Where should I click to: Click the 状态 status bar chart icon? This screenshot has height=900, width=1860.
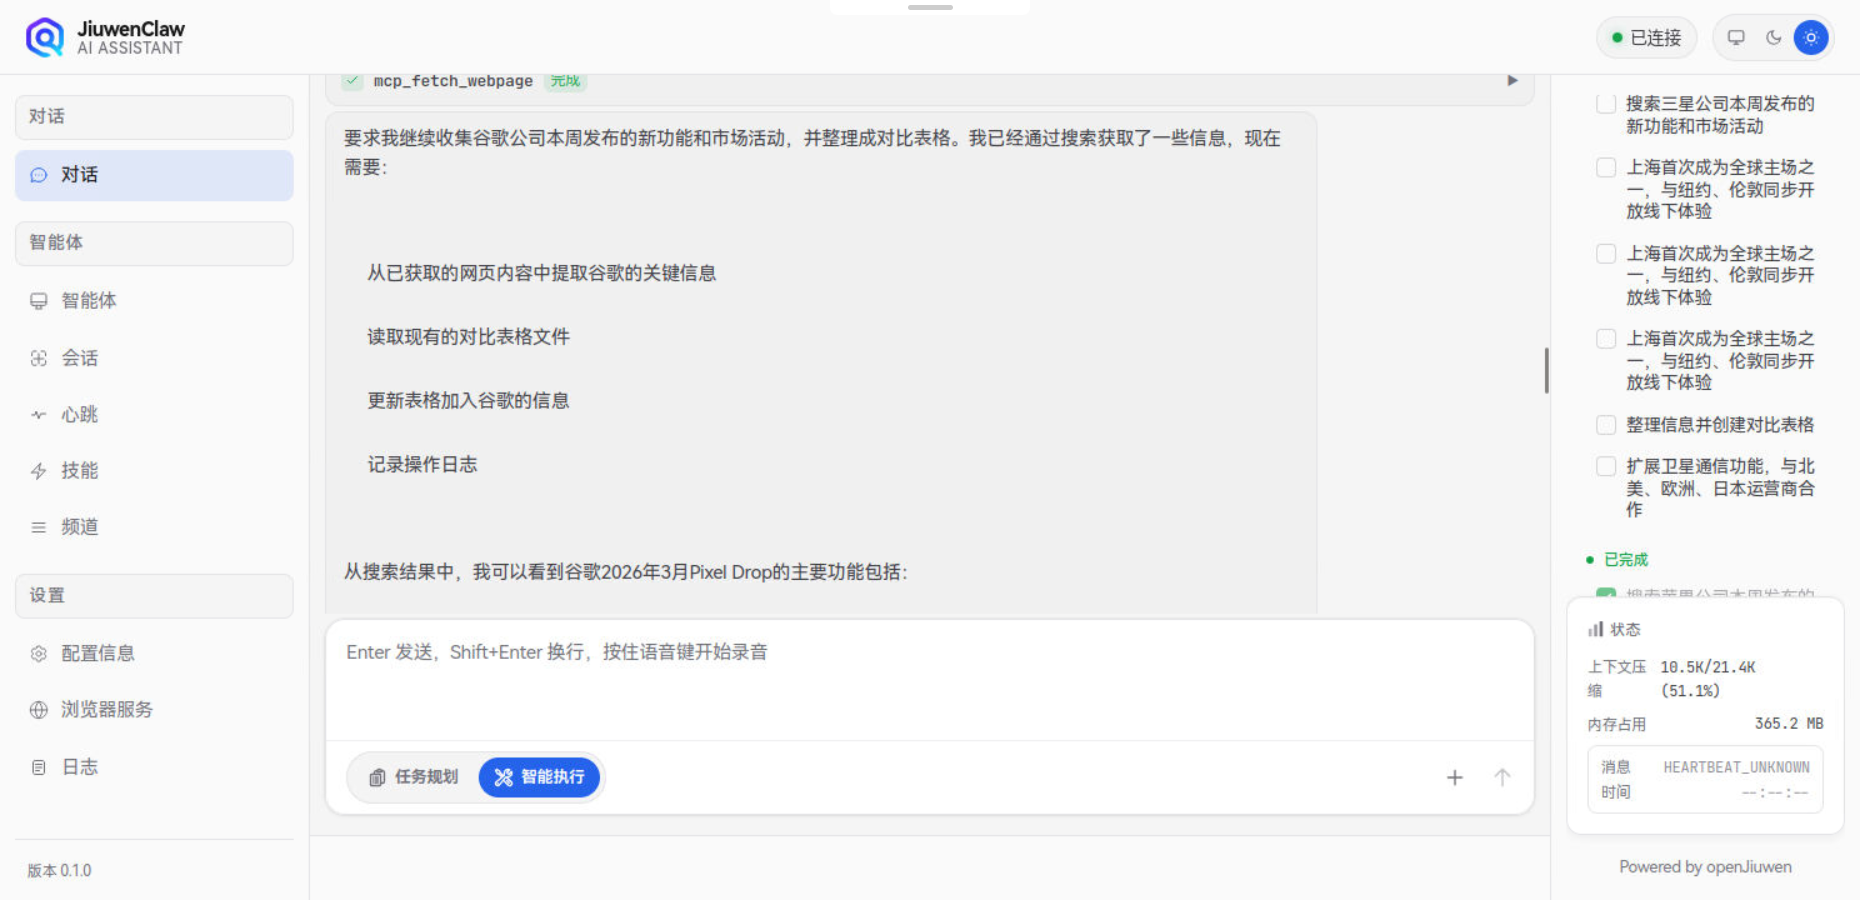(1596, 629)
